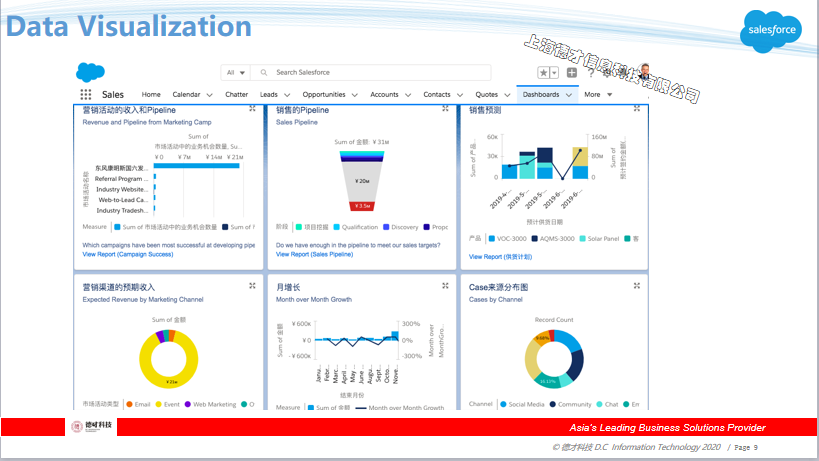
Task: Open the Calendar tab
Action: click(186, 94)
